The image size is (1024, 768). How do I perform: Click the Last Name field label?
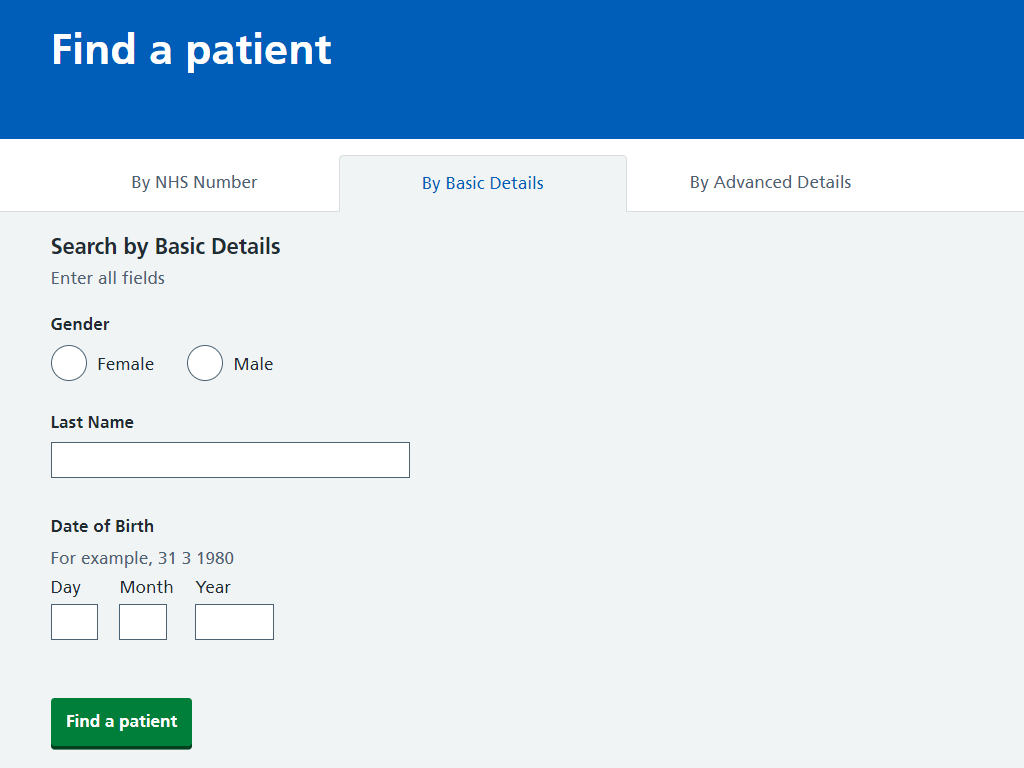(92, 423)
